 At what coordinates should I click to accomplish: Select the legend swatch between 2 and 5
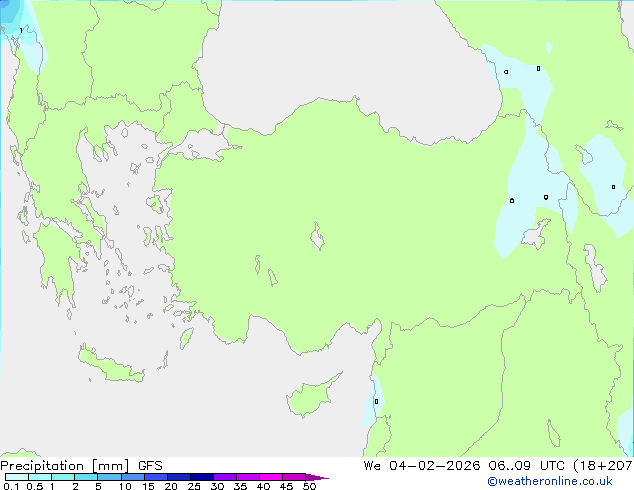86,477
